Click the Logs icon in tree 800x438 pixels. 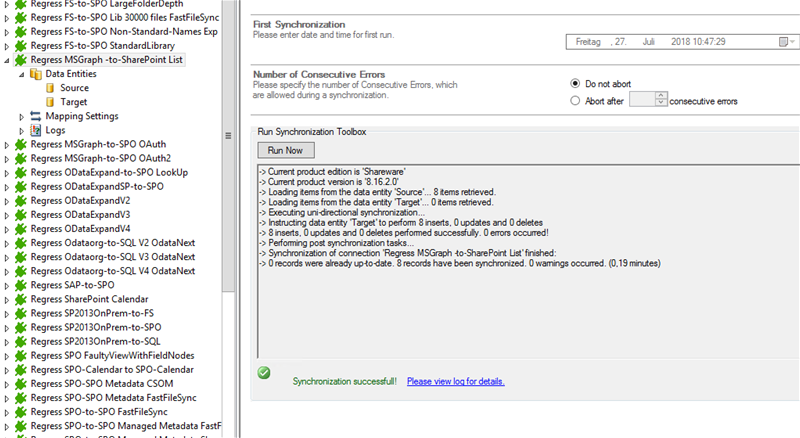coord(36,130)
